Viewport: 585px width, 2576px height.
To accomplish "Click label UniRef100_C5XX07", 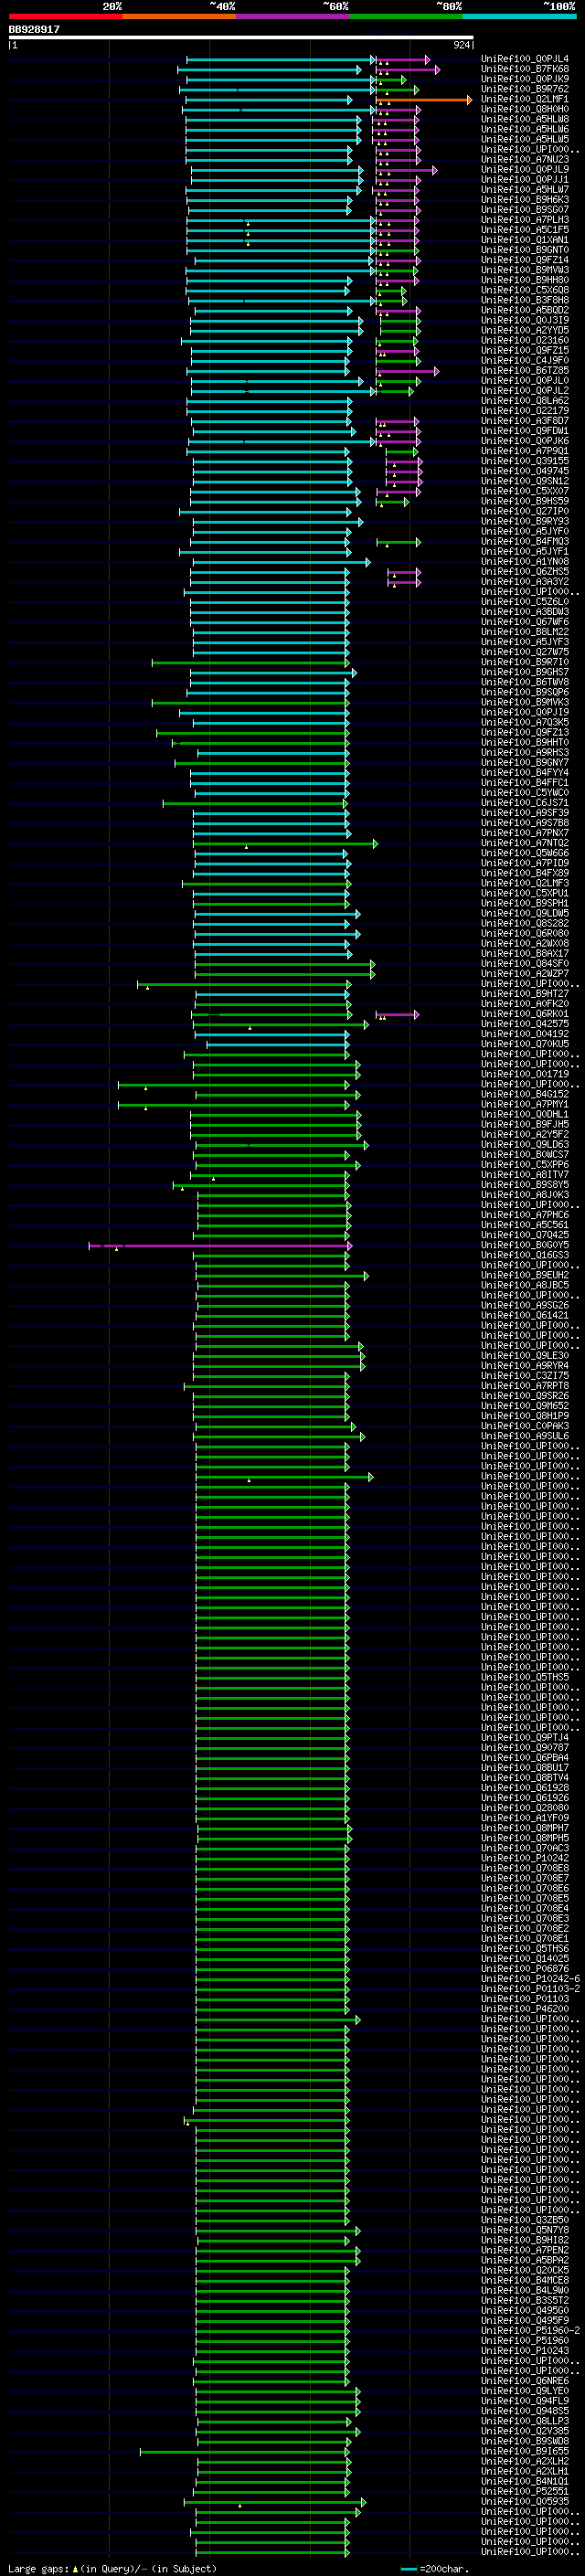I will pos(525,492).
